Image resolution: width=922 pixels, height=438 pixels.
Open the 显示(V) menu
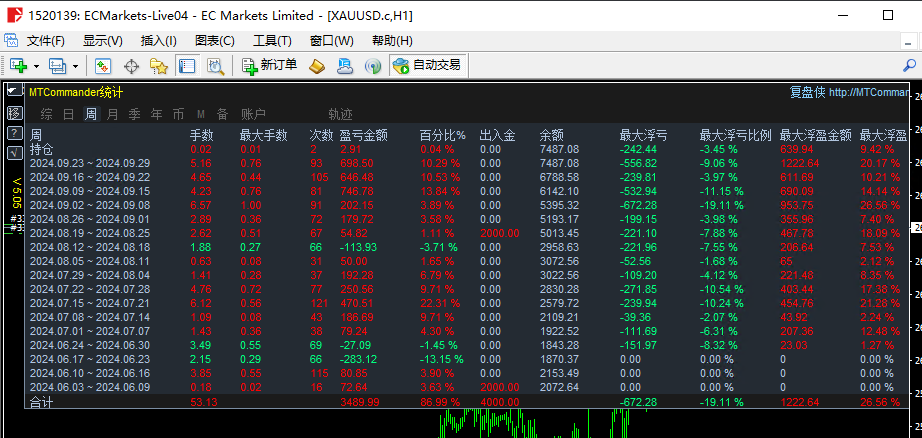tap(103, 41)
